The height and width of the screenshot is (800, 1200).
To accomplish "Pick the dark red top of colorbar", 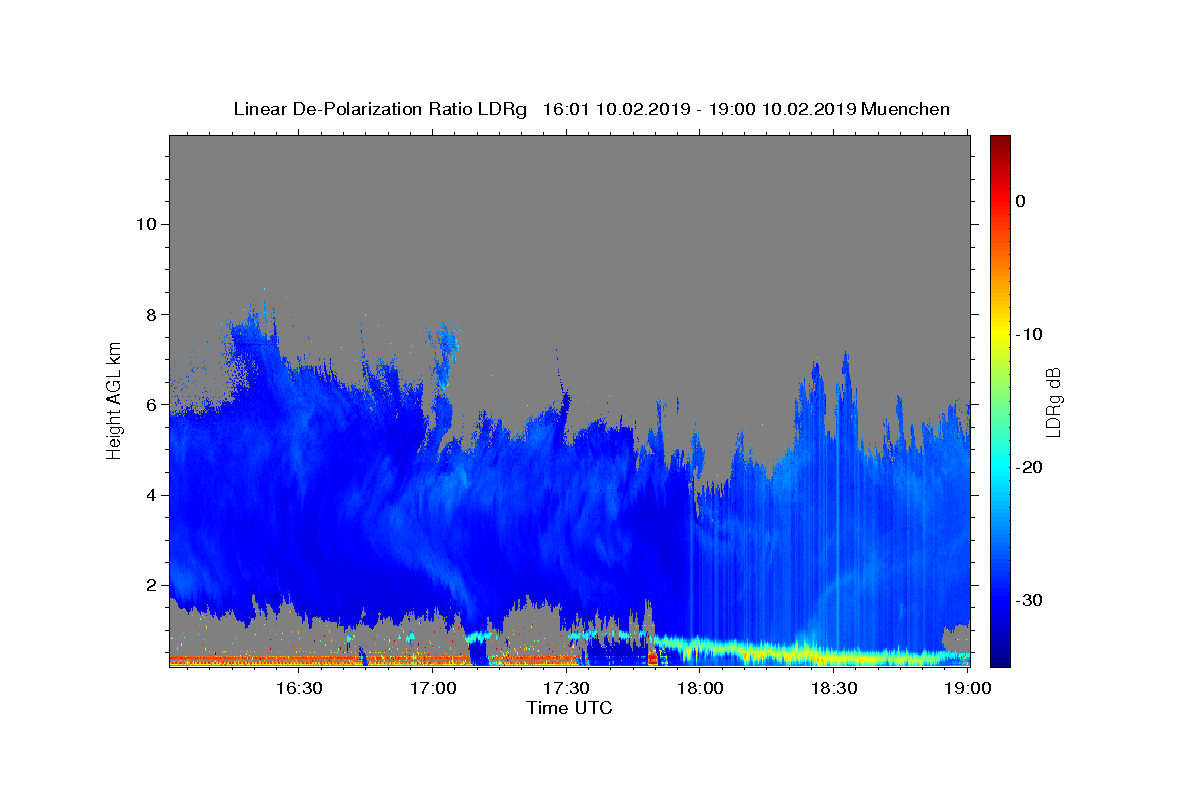I will click(1000, 142).
